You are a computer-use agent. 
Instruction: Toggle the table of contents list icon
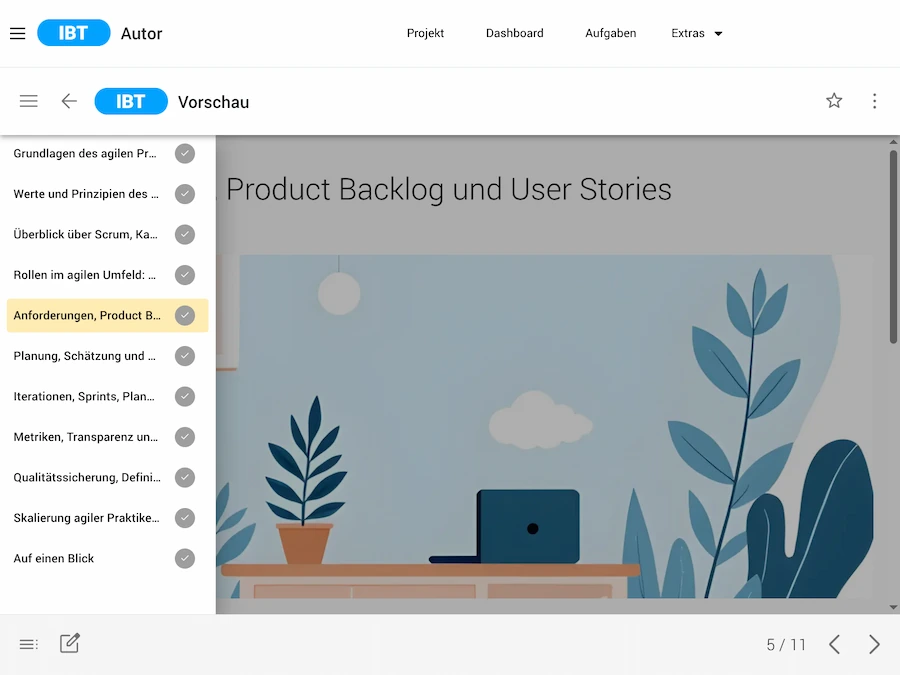click(29, 644)
